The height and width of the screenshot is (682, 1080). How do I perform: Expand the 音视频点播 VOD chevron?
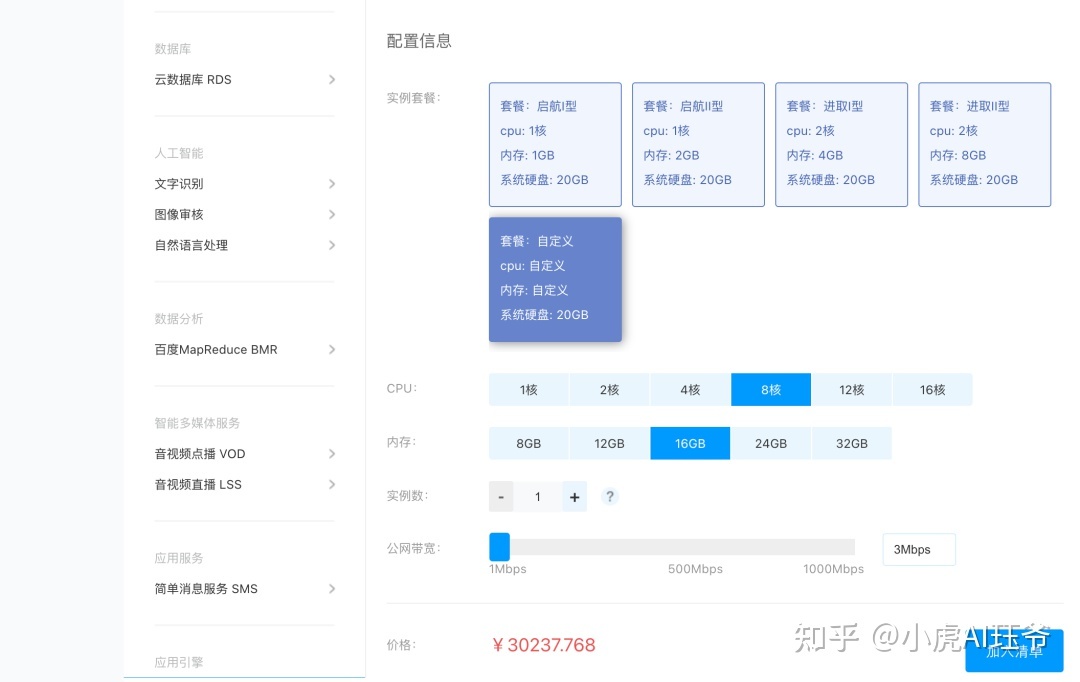332,453
